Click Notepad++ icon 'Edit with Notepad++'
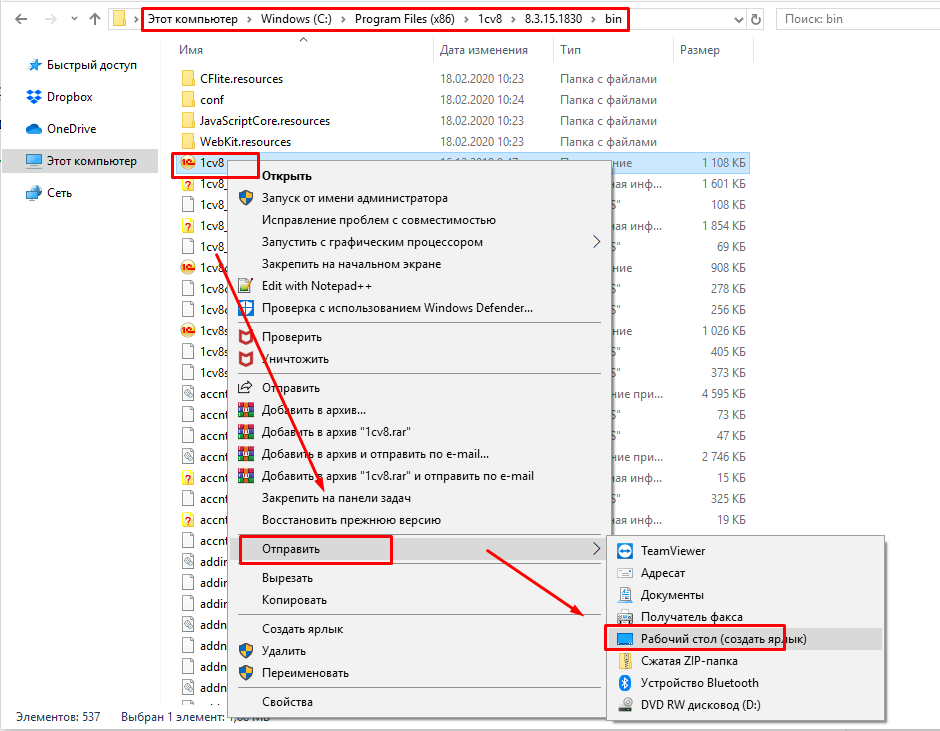 [246, 286]
